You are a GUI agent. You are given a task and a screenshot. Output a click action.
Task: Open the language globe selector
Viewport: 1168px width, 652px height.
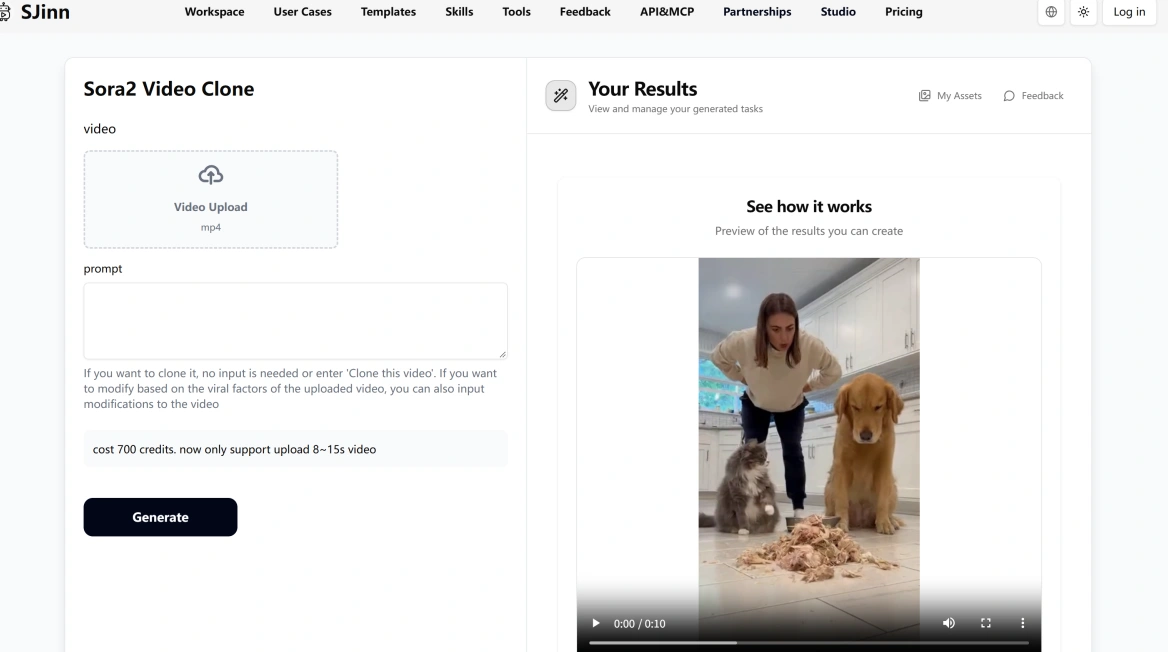(1051, 12)
